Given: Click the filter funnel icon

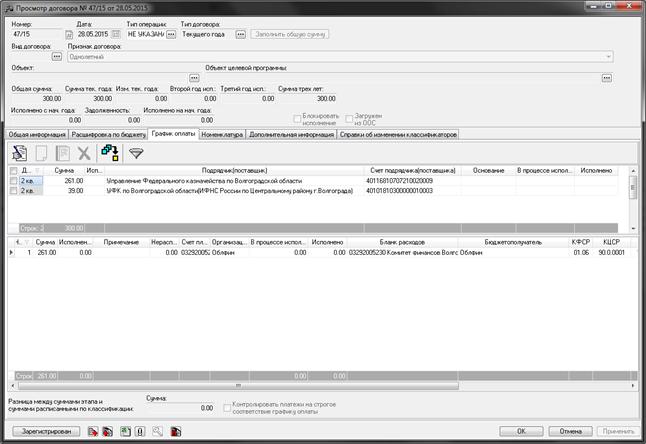Looking at the screenshot, I should (137, 153).
